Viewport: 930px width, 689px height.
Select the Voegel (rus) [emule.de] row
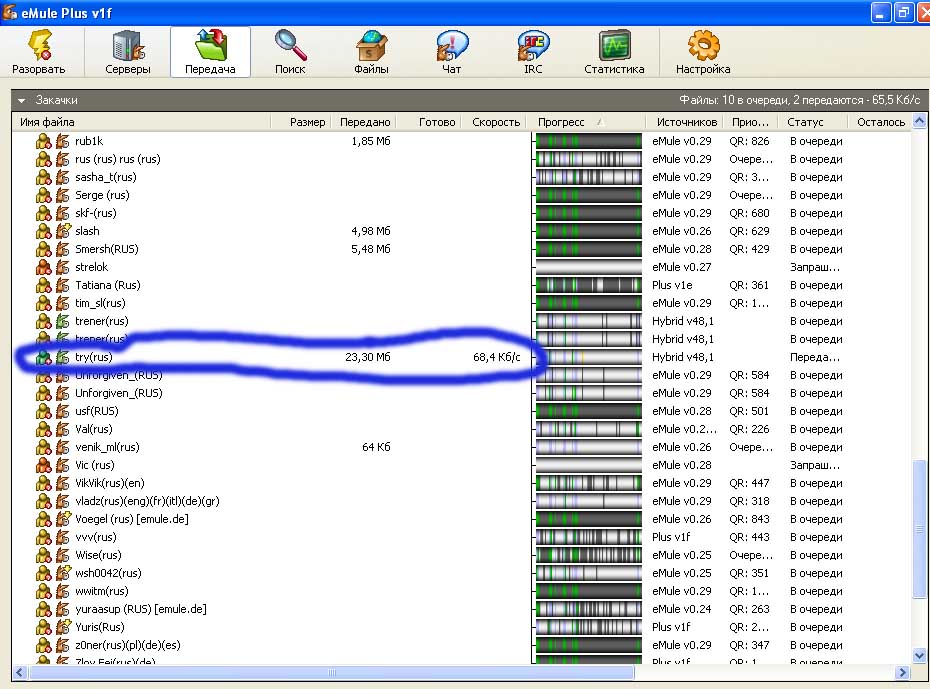click(131, 519)
